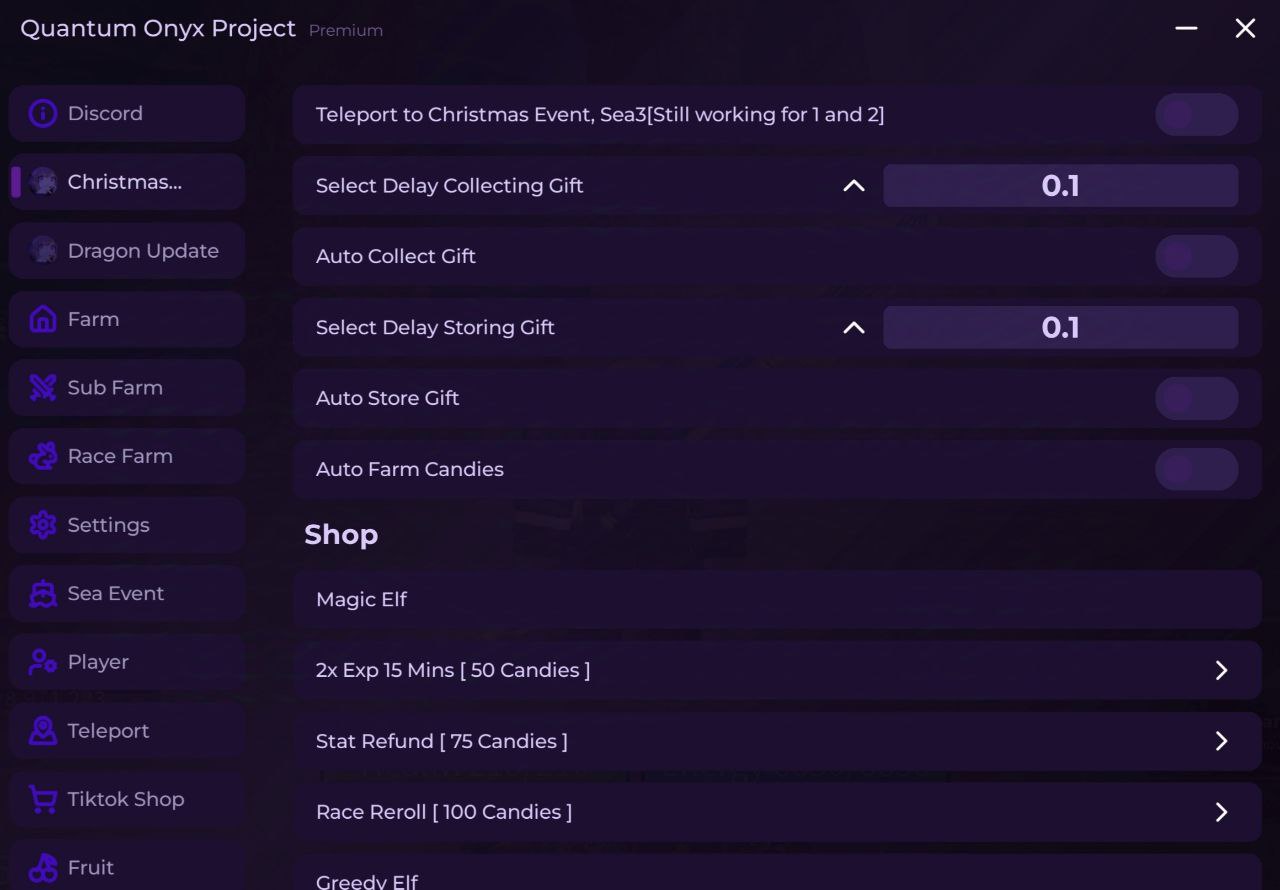
Task: Collapse the Select Delay Collecting Gift chevron
Action: point(853,186)
